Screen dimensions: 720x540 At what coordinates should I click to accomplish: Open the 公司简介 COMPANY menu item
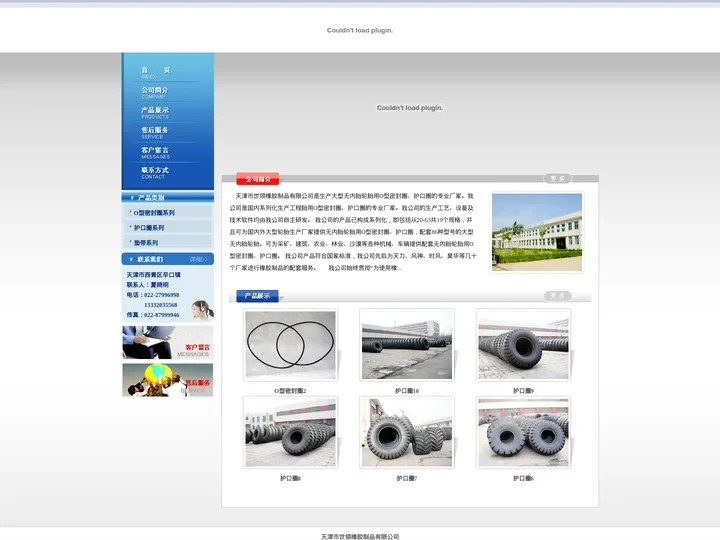pos(155,92)
